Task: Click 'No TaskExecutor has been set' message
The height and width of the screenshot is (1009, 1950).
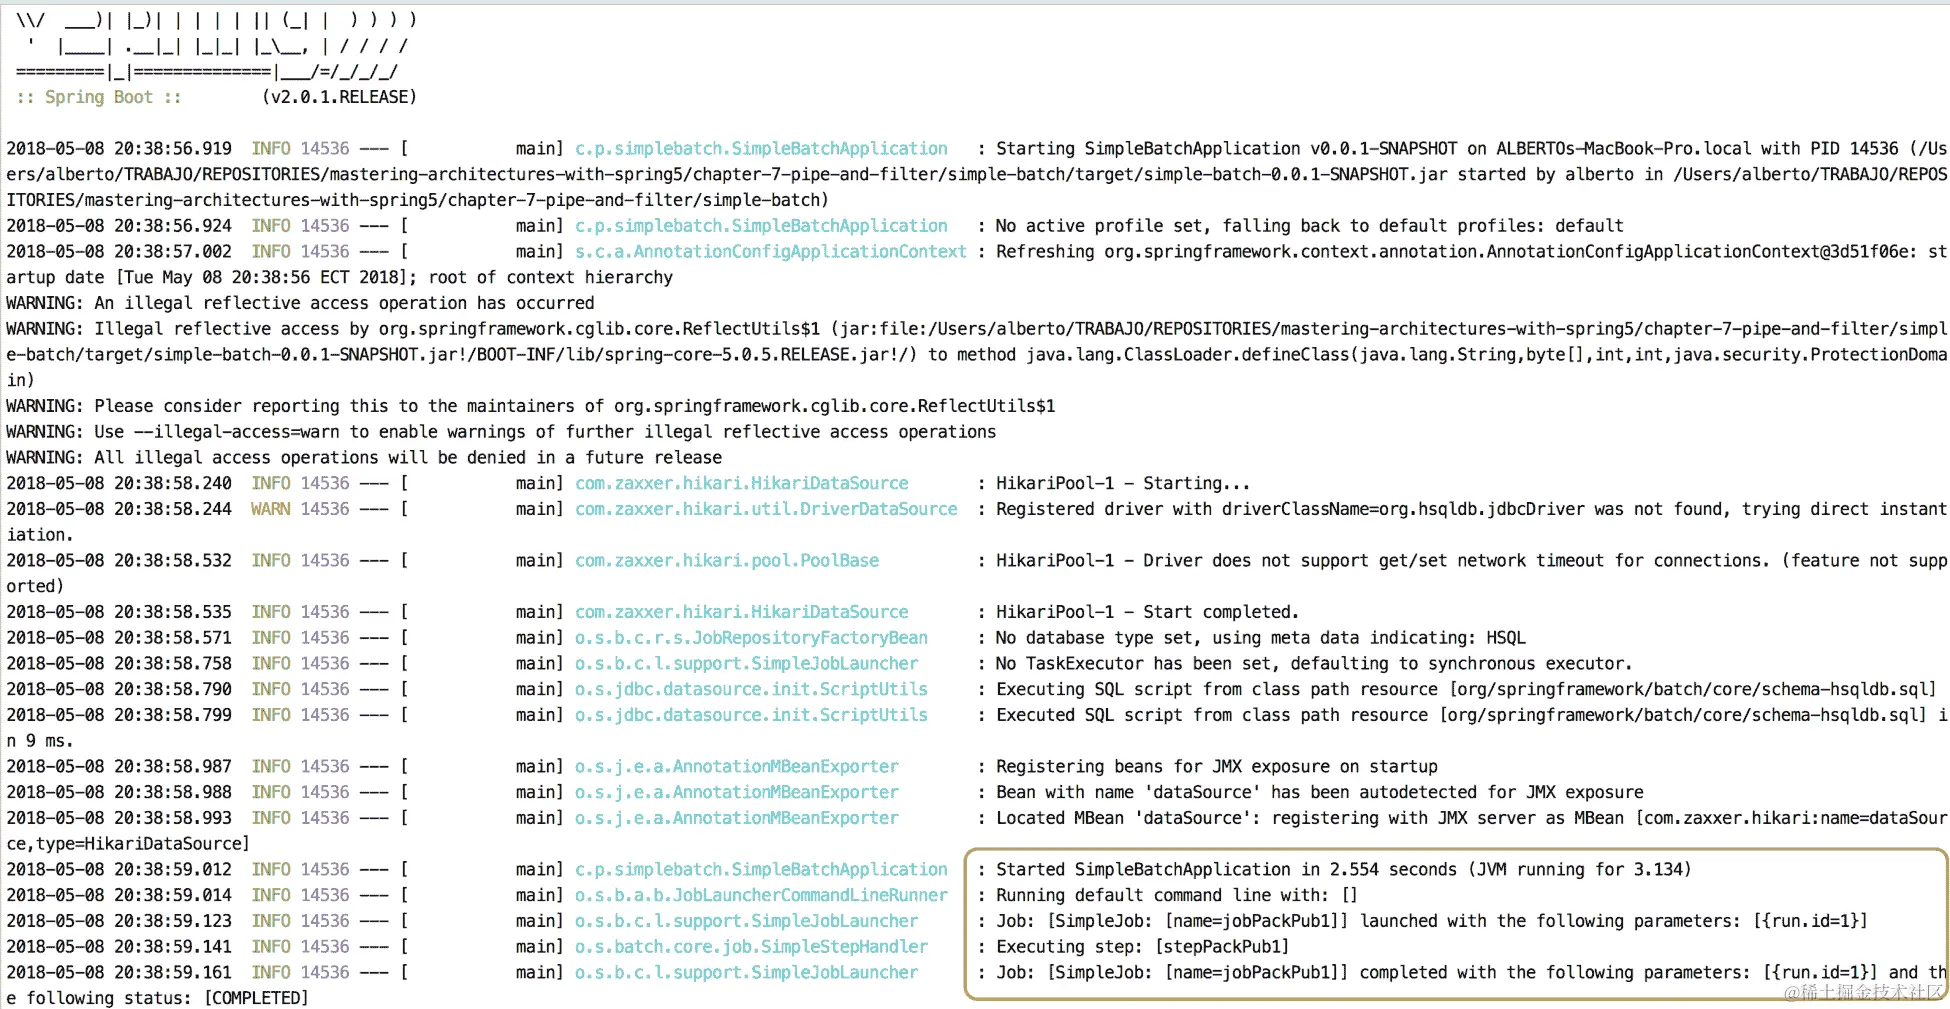Action: point(1314,664)
